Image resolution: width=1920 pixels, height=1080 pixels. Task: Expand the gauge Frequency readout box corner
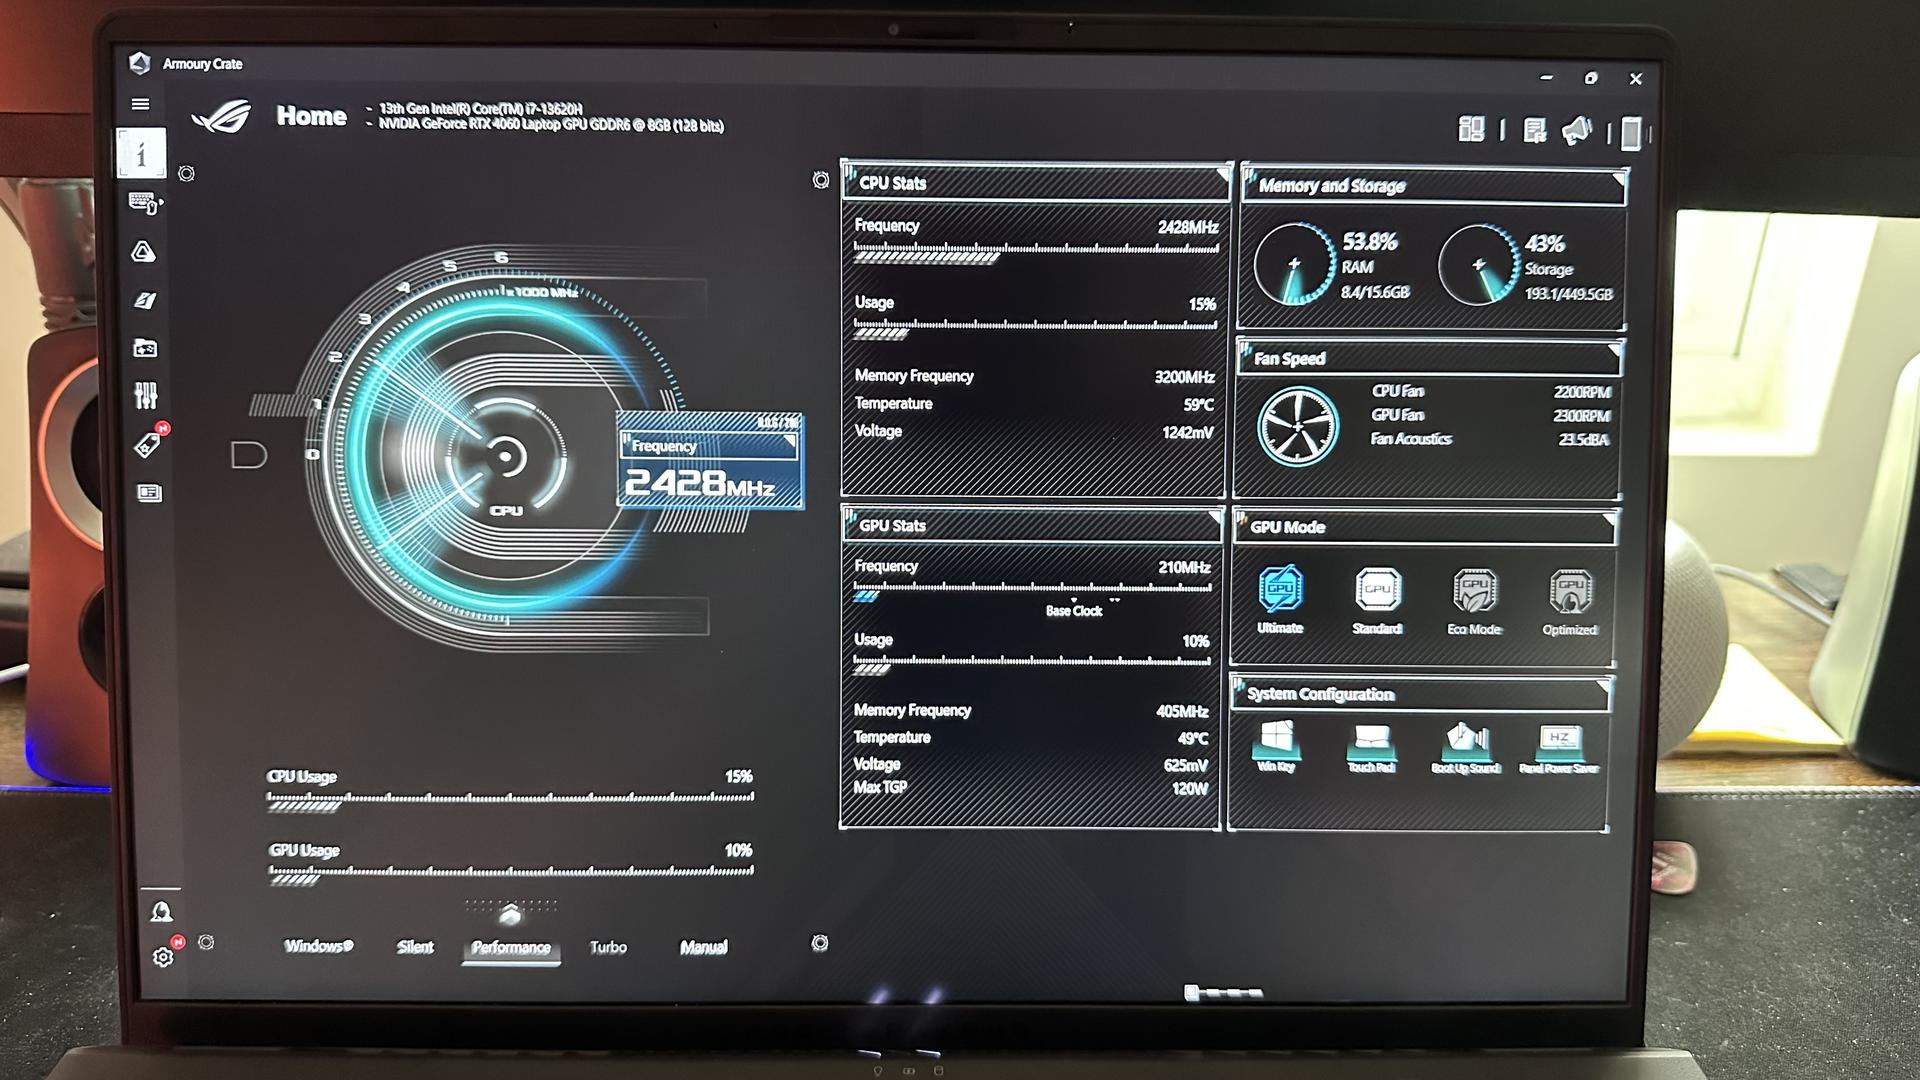tap(789, 441)
